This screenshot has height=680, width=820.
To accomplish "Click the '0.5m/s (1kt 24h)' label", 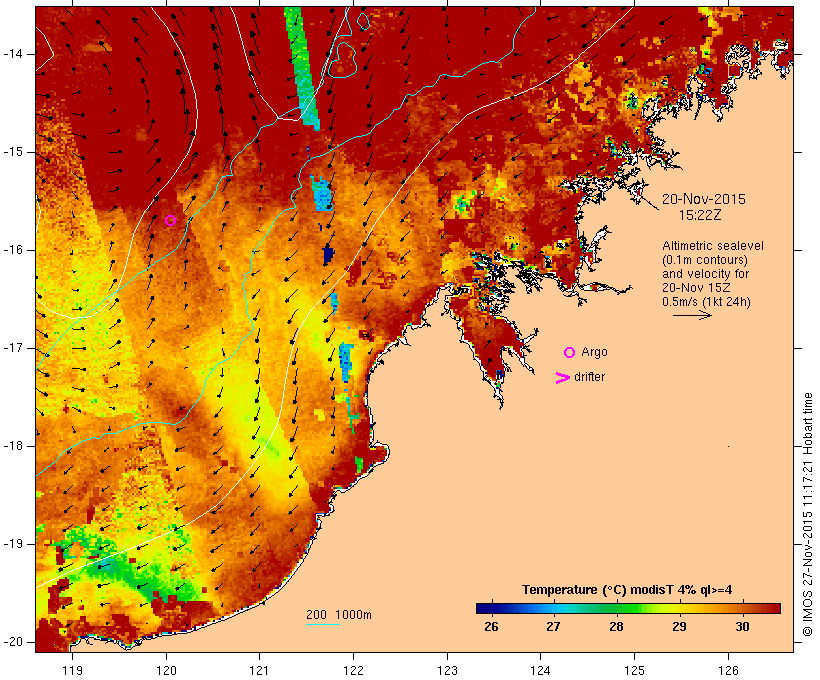I will point(706,302).
